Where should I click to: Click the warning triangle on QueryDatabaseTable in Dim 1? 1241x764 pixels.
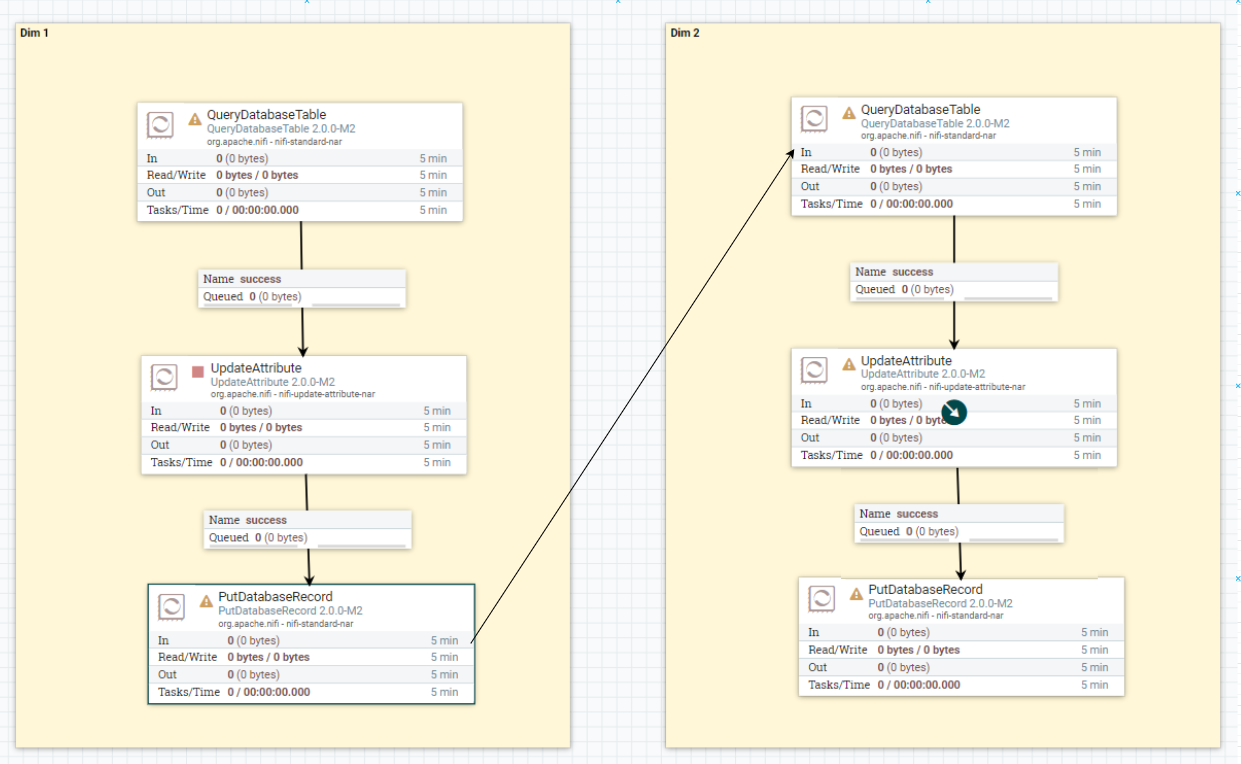[194, 118]
